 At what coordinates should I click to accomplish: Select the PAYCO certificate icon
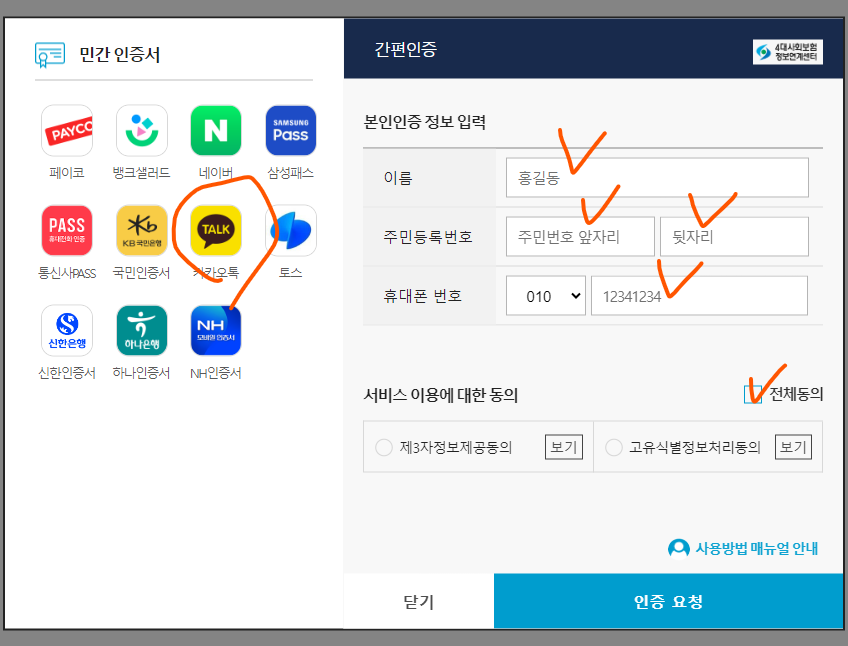(x=67, y=130)
